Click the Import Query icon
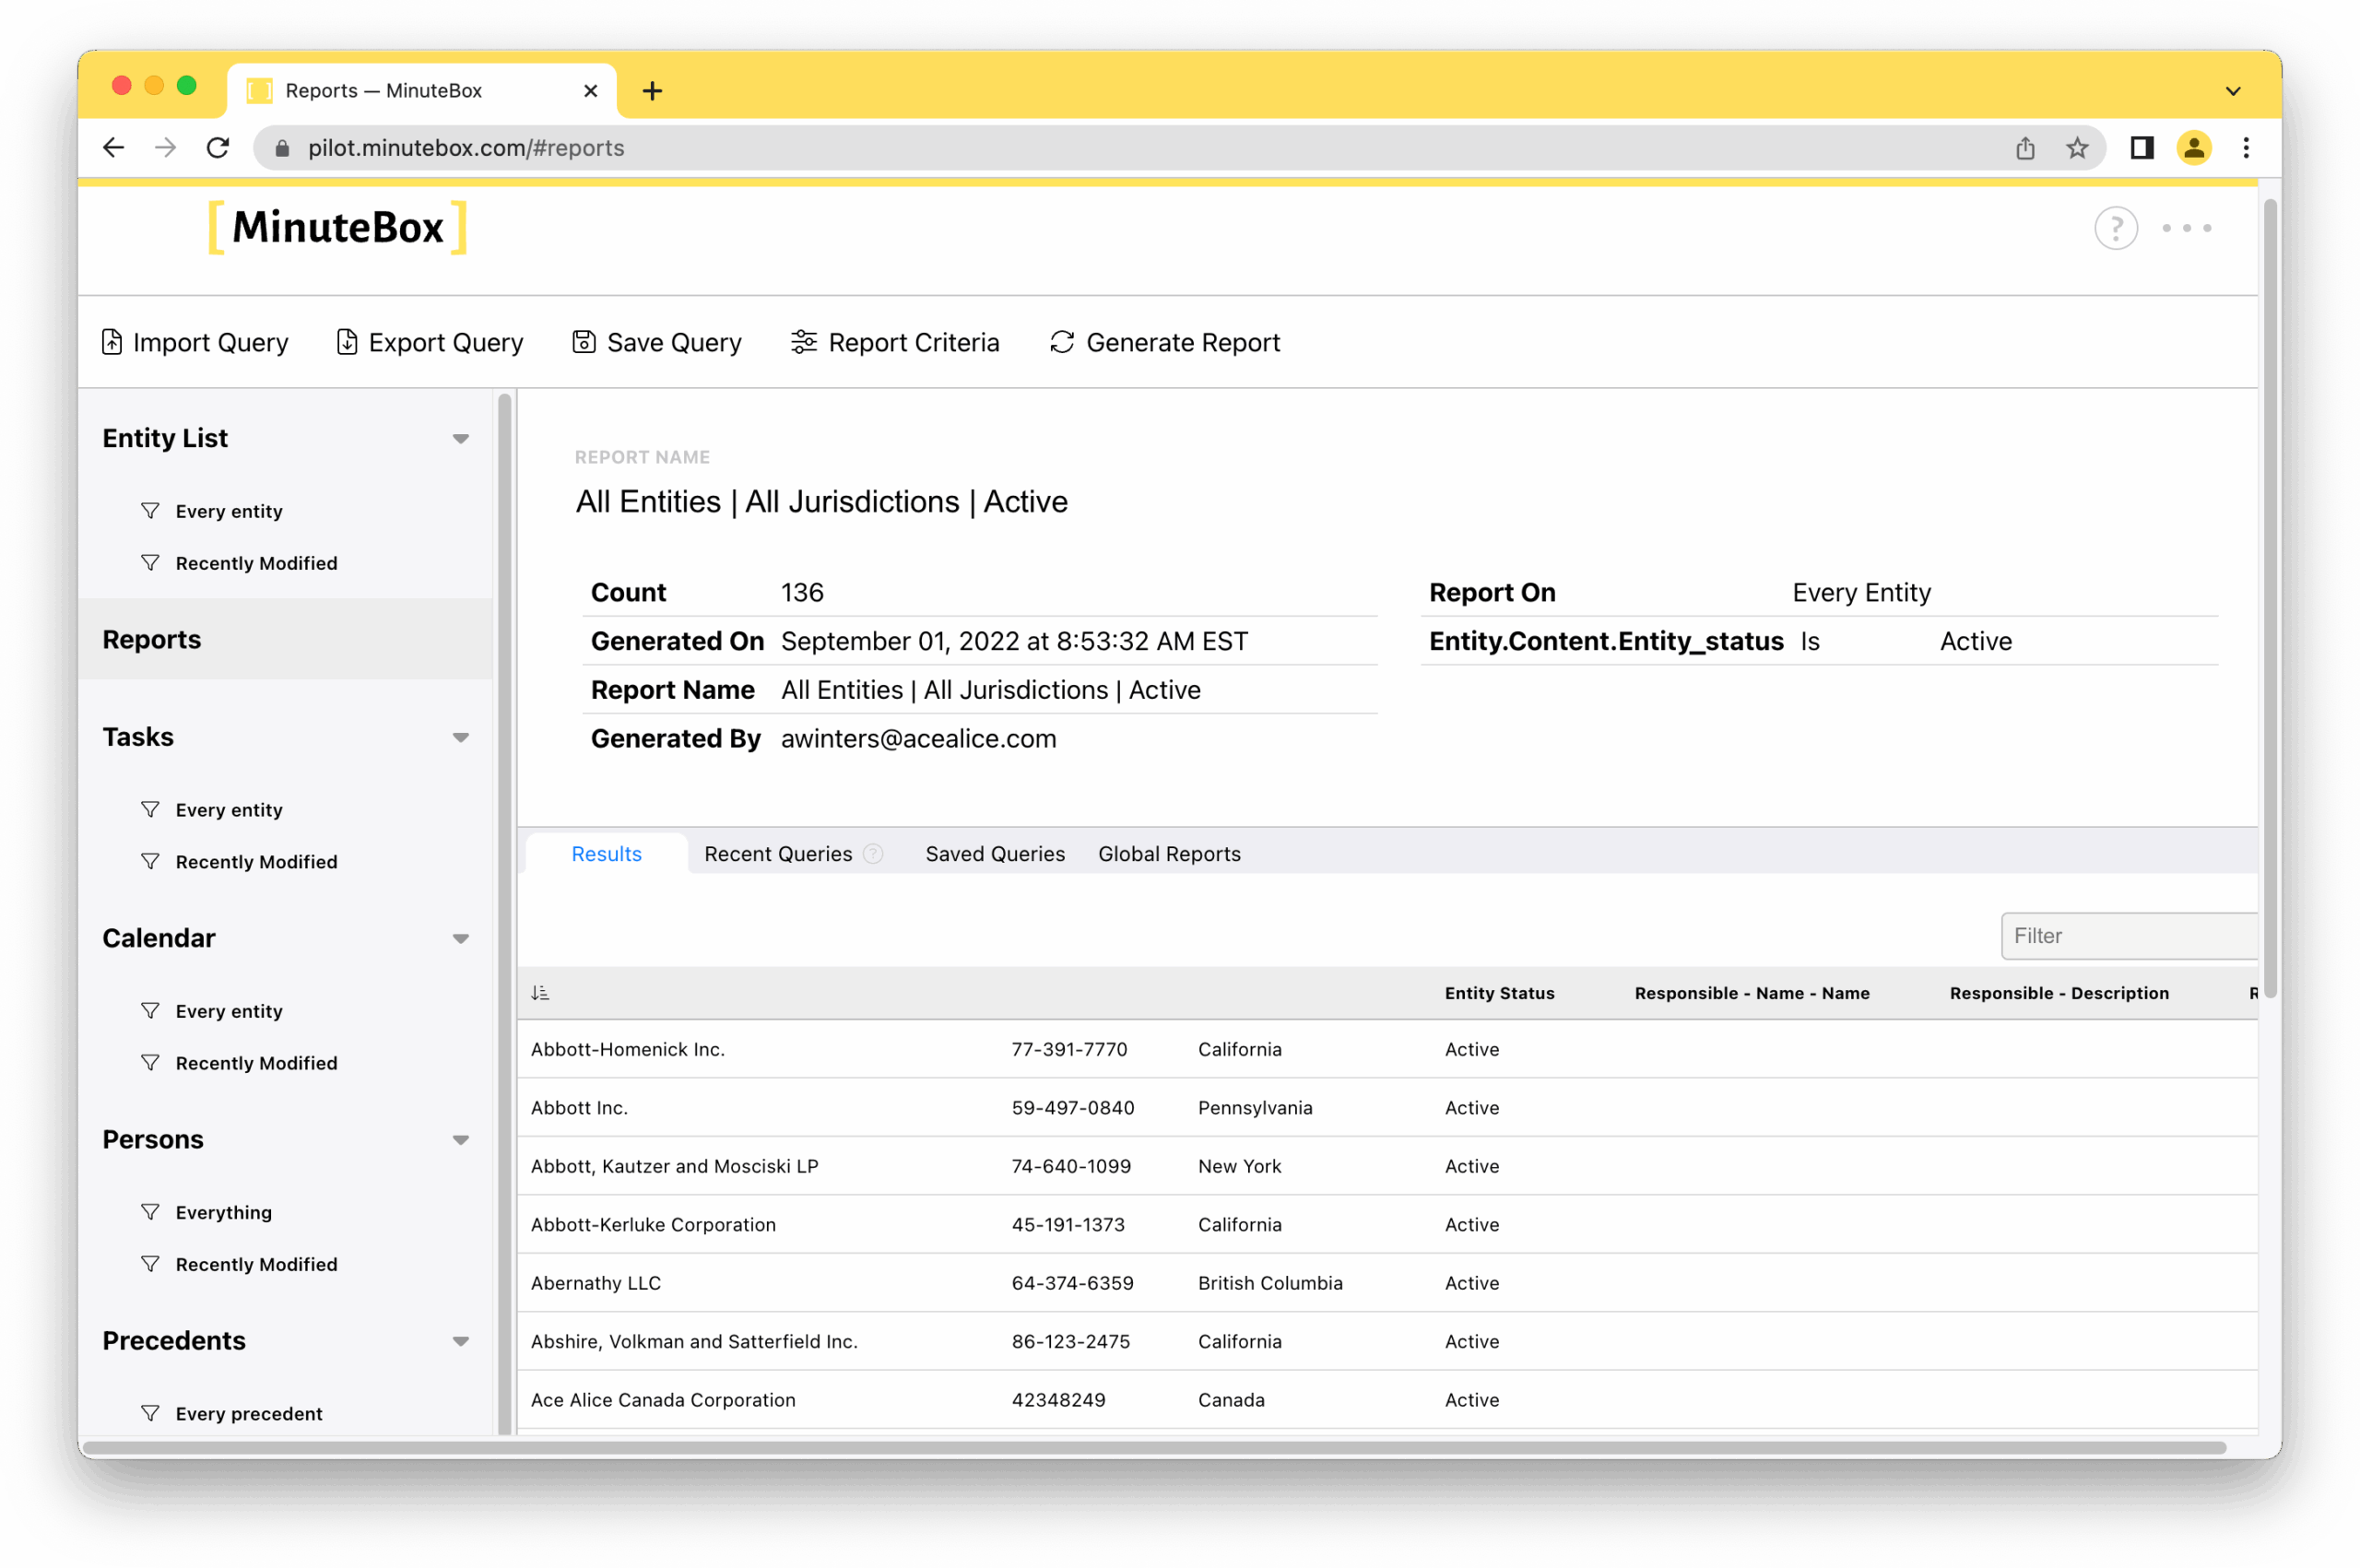Screen dimensions: 2360x1568 pyautogui.click(x=112, y=342)
